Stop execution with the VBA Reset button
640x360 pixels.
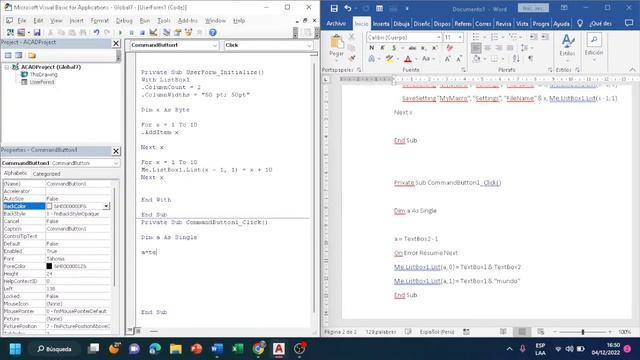pos(142,32)
